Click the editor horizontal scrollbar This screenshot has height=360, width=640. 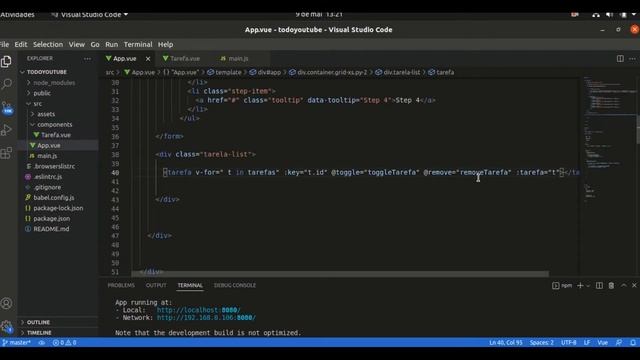(340, 274)
